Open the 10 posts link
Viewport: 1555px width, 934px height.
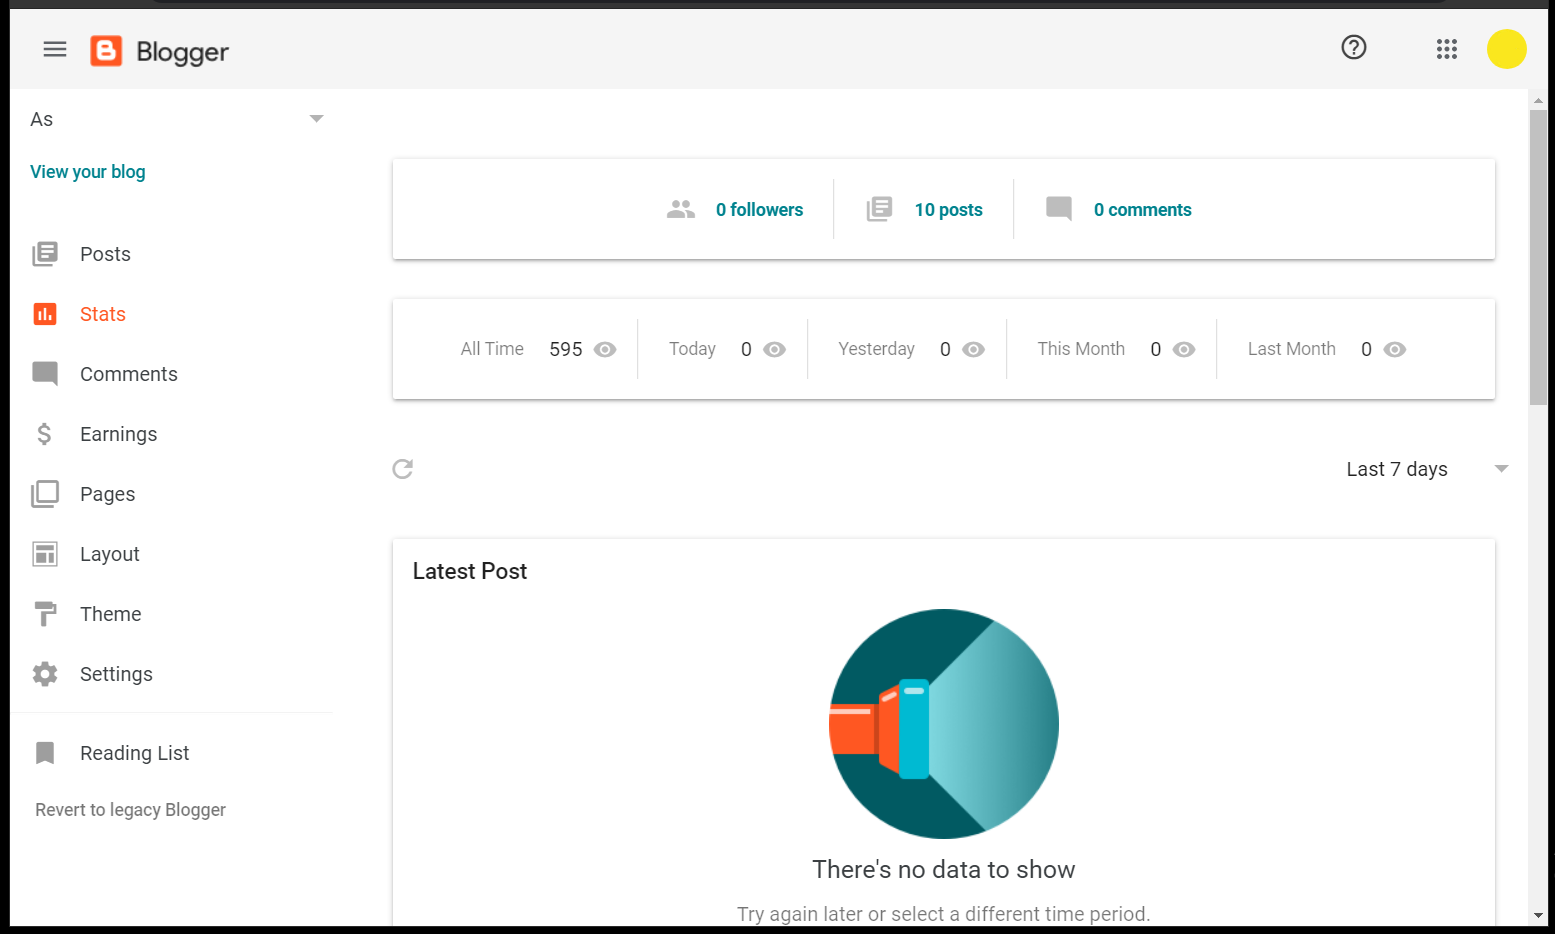click(948, 209)
